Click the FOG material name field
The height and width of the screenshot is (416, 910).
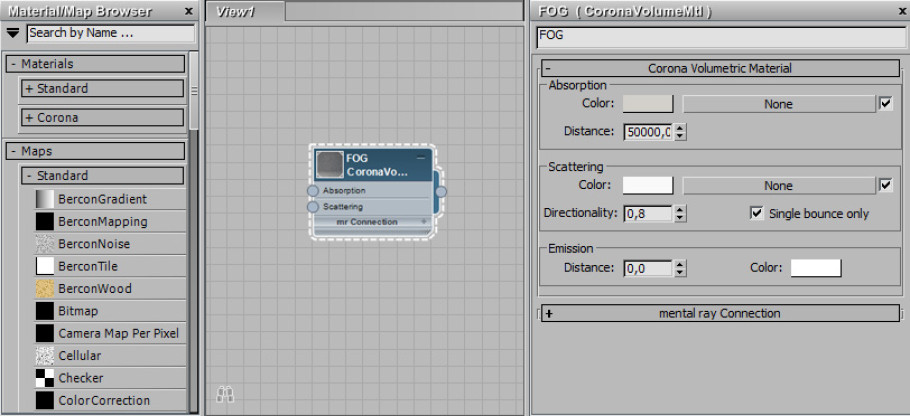[x=721, y=37]
